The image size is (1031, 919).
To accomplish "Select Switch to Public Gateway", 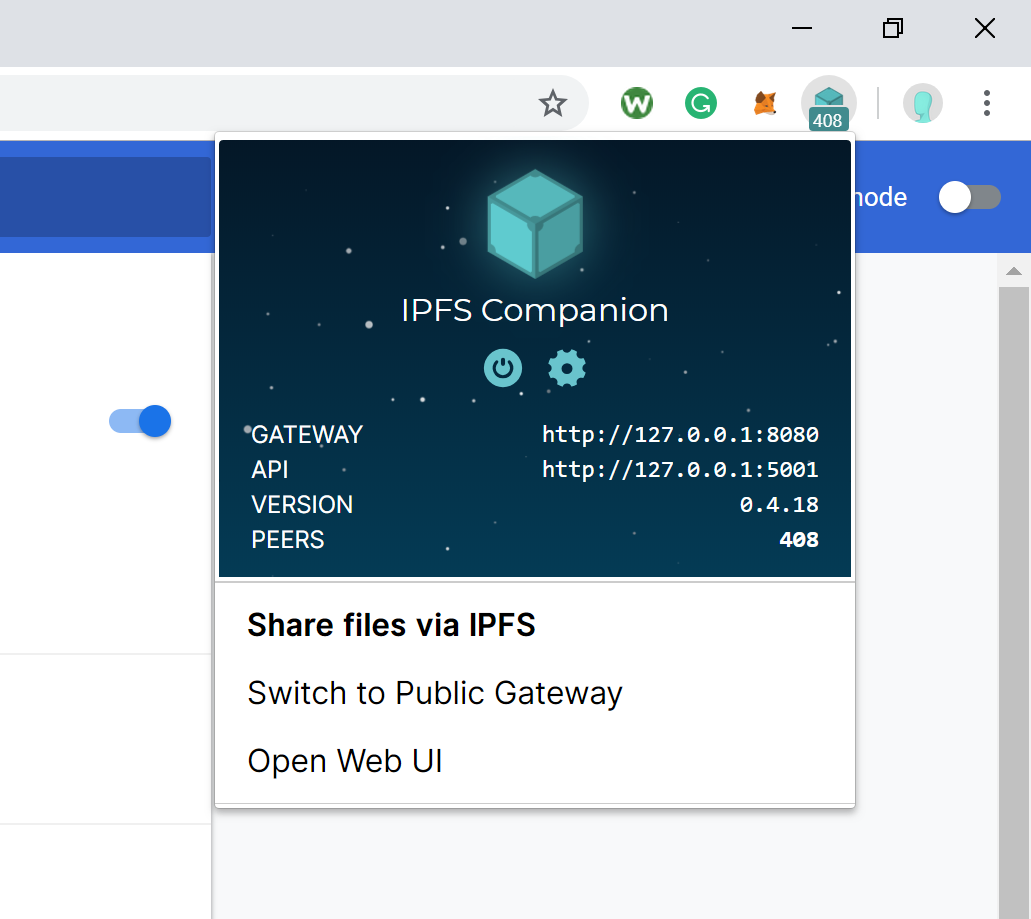I will pos(434,692).
